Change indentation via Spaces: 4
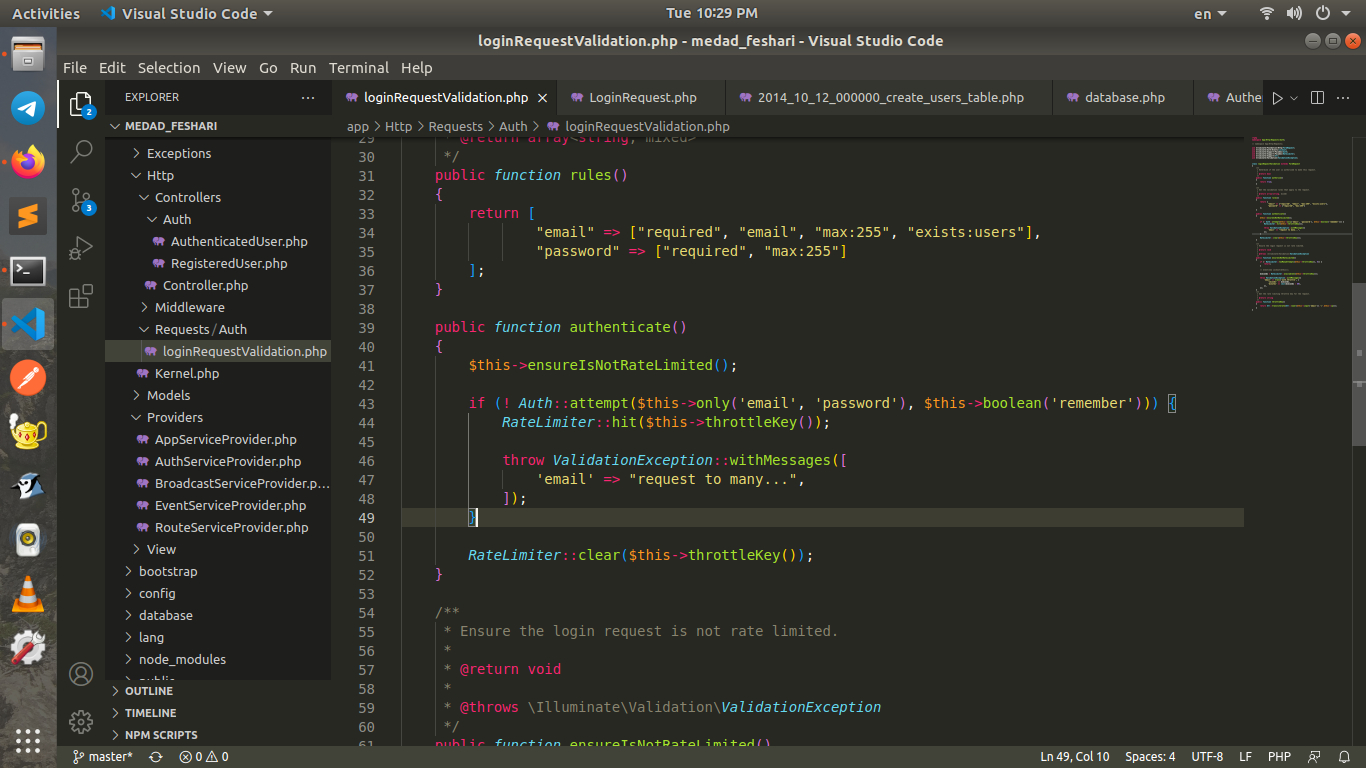The height and width of the screenshot is (768, 1366). (x=1150, y=757)
